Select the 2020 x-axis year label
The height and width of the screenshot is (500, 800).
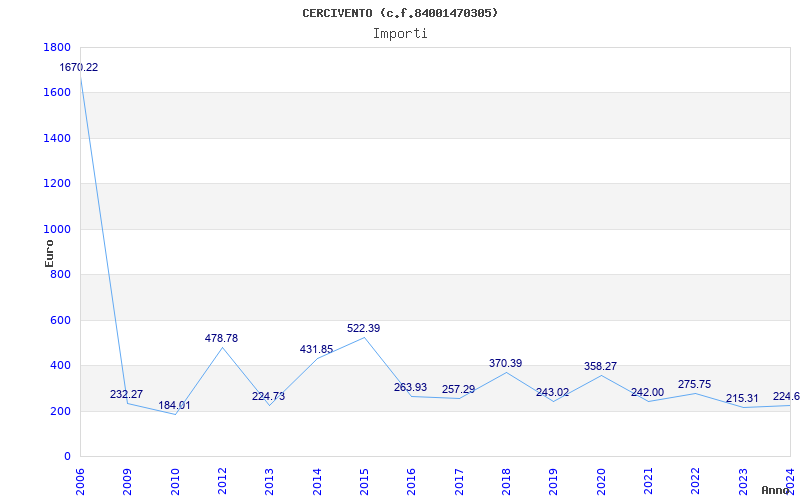[601, 481]
